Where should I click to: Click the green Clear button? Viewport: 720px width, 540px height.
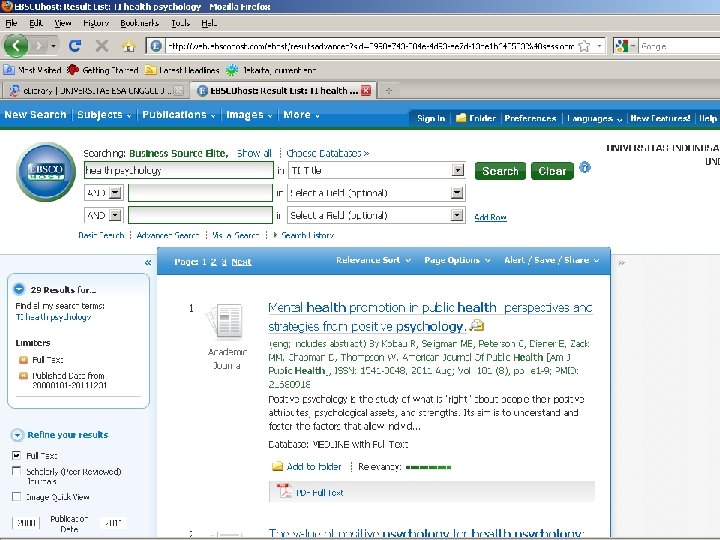click(552, 171)
